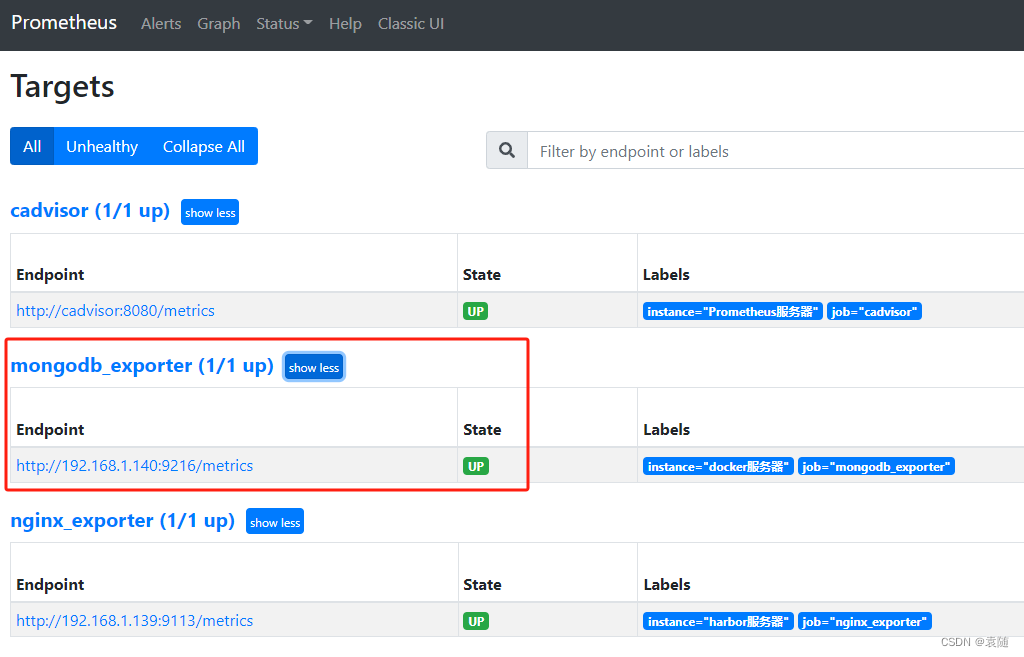Screen dimensions: 1024x657
Task: Click the endpoint filter input field
Action: tap(700, 150)
